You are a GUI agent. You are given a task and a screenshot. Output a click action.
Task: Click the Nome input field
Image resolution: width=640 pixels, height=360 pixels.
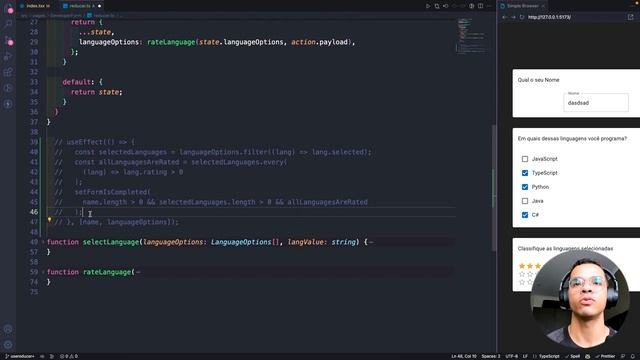(x=596, y=102)
